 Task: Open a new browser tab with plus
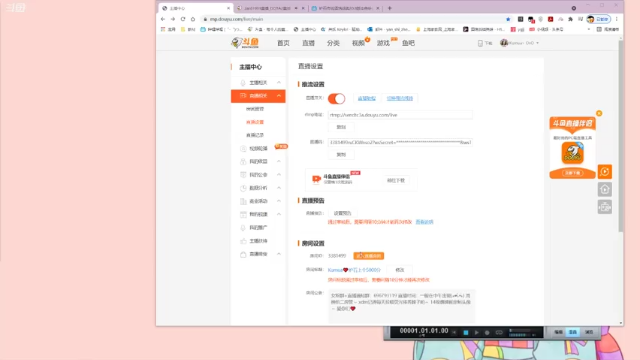tap(389, 8)
